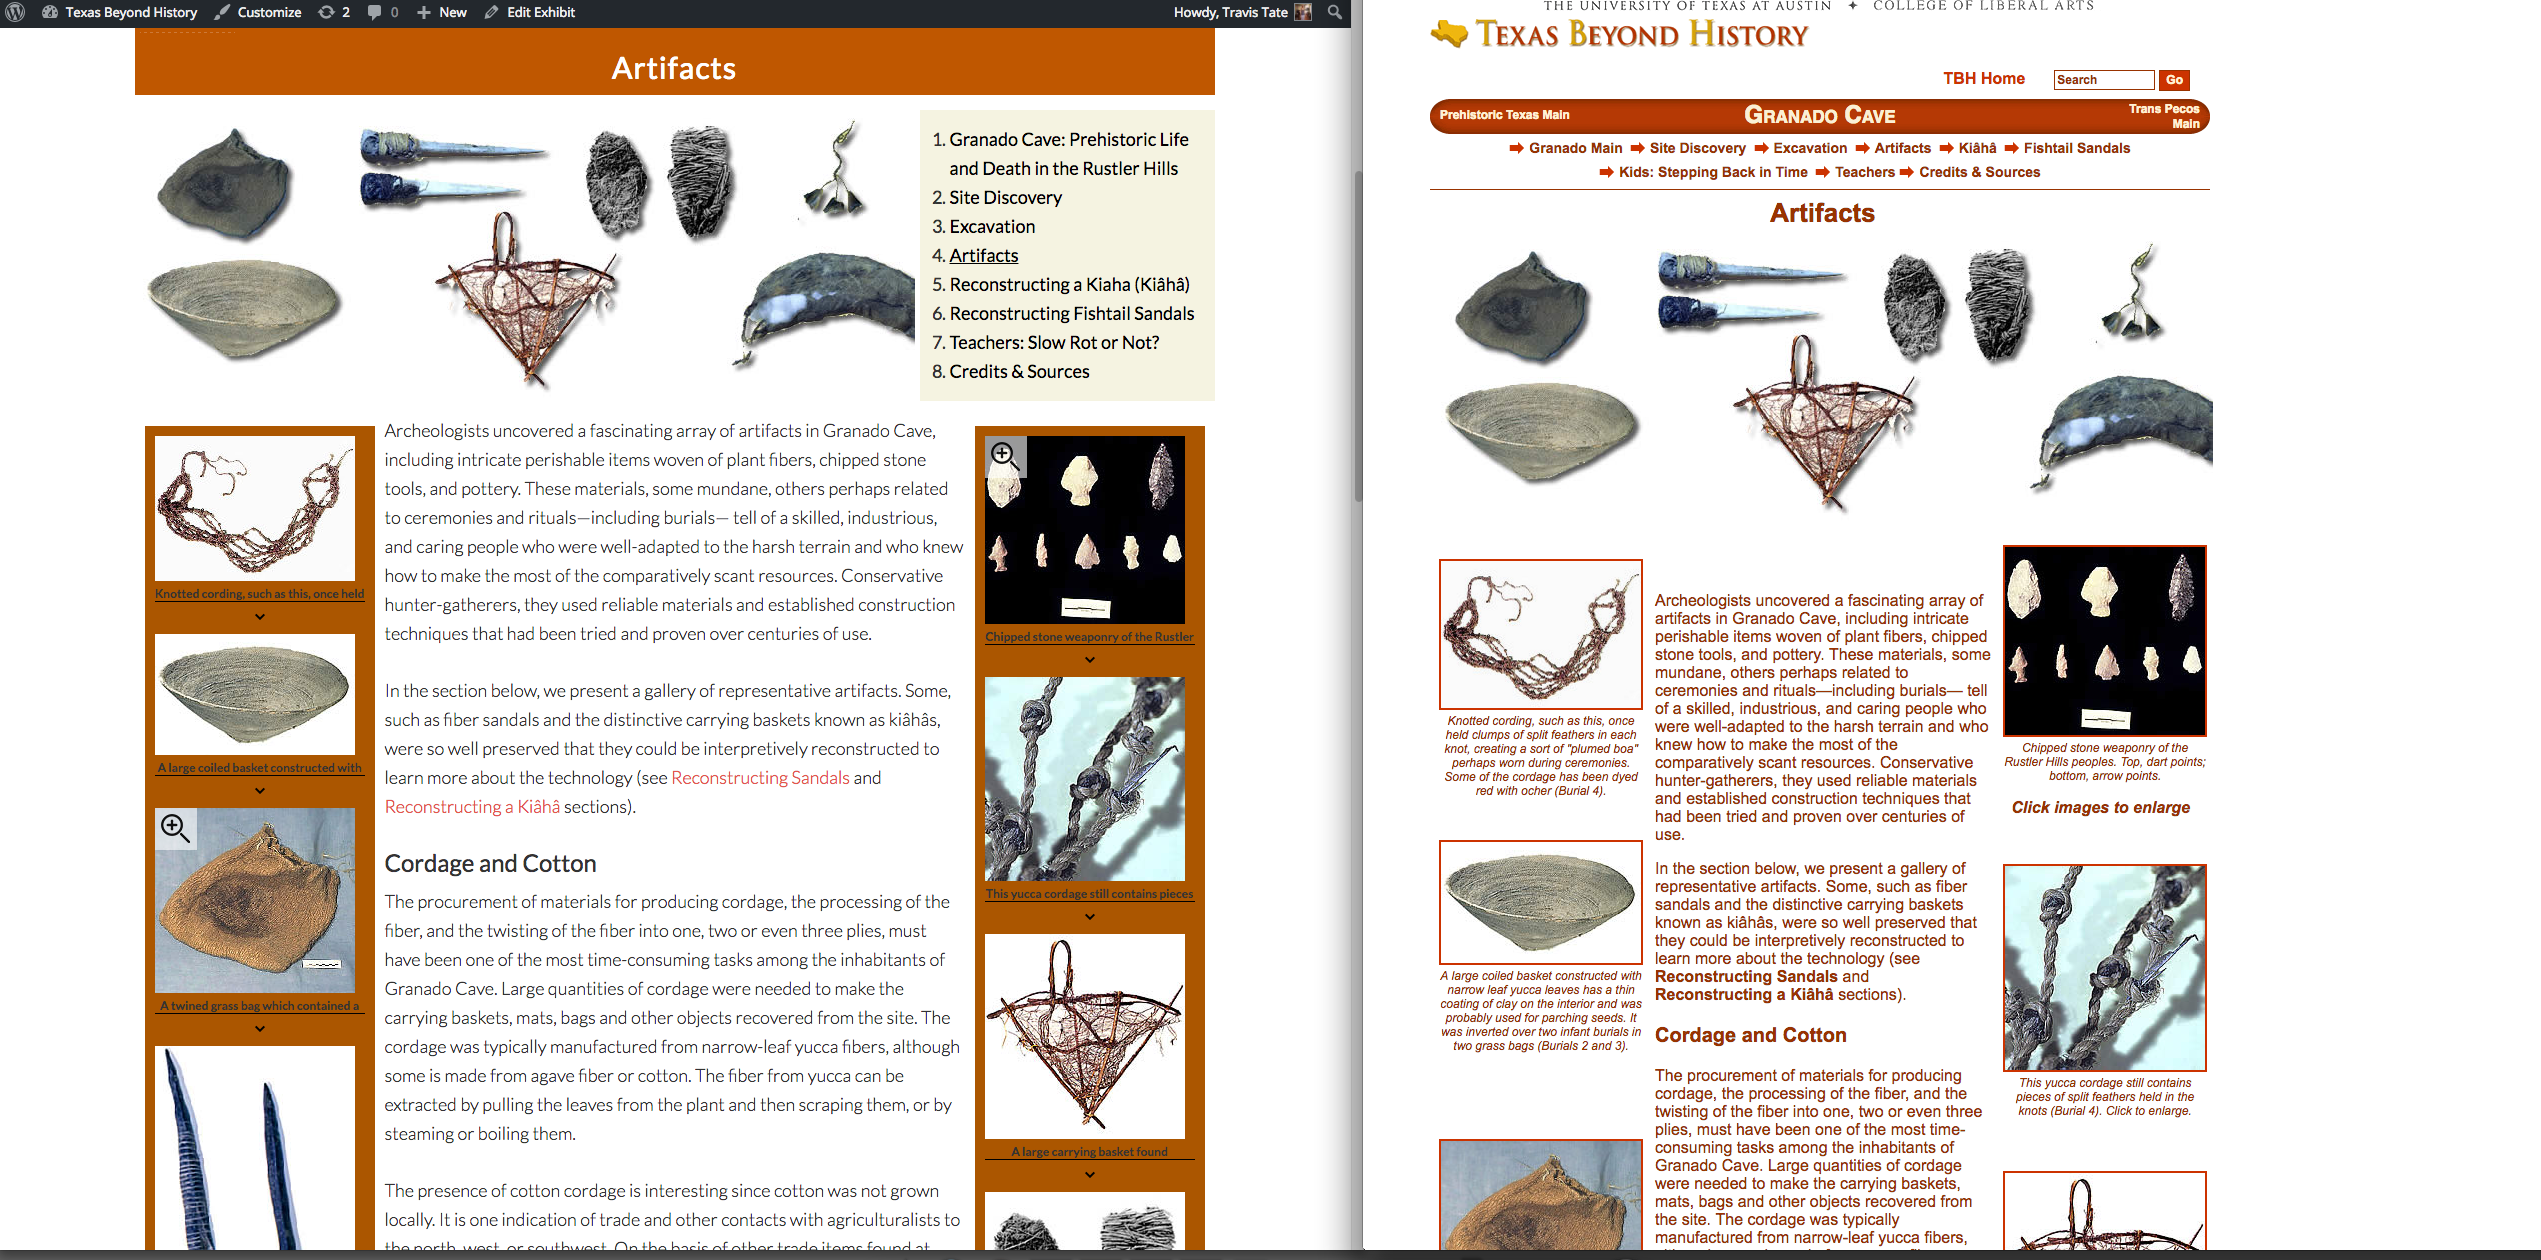Expand caption under yucca cordage image

click(1090, 917)
